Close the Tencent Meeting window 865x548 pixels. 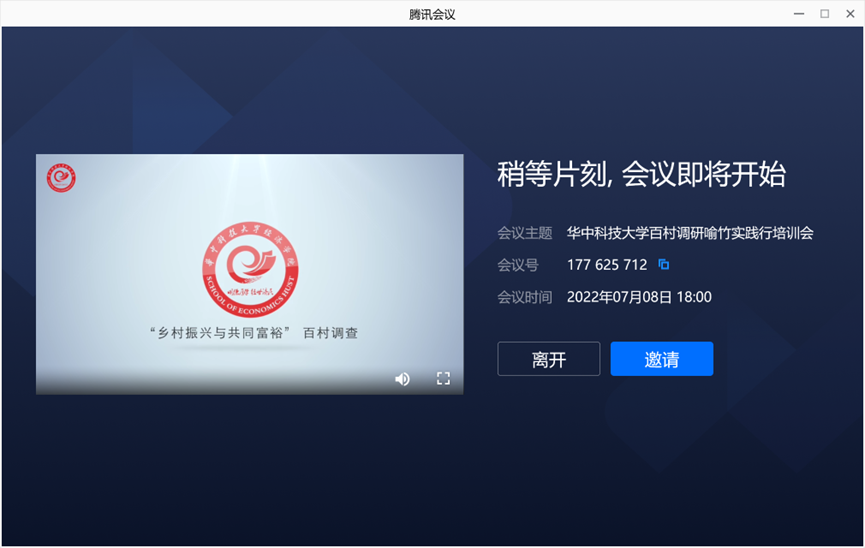click(x=849, y=13)
